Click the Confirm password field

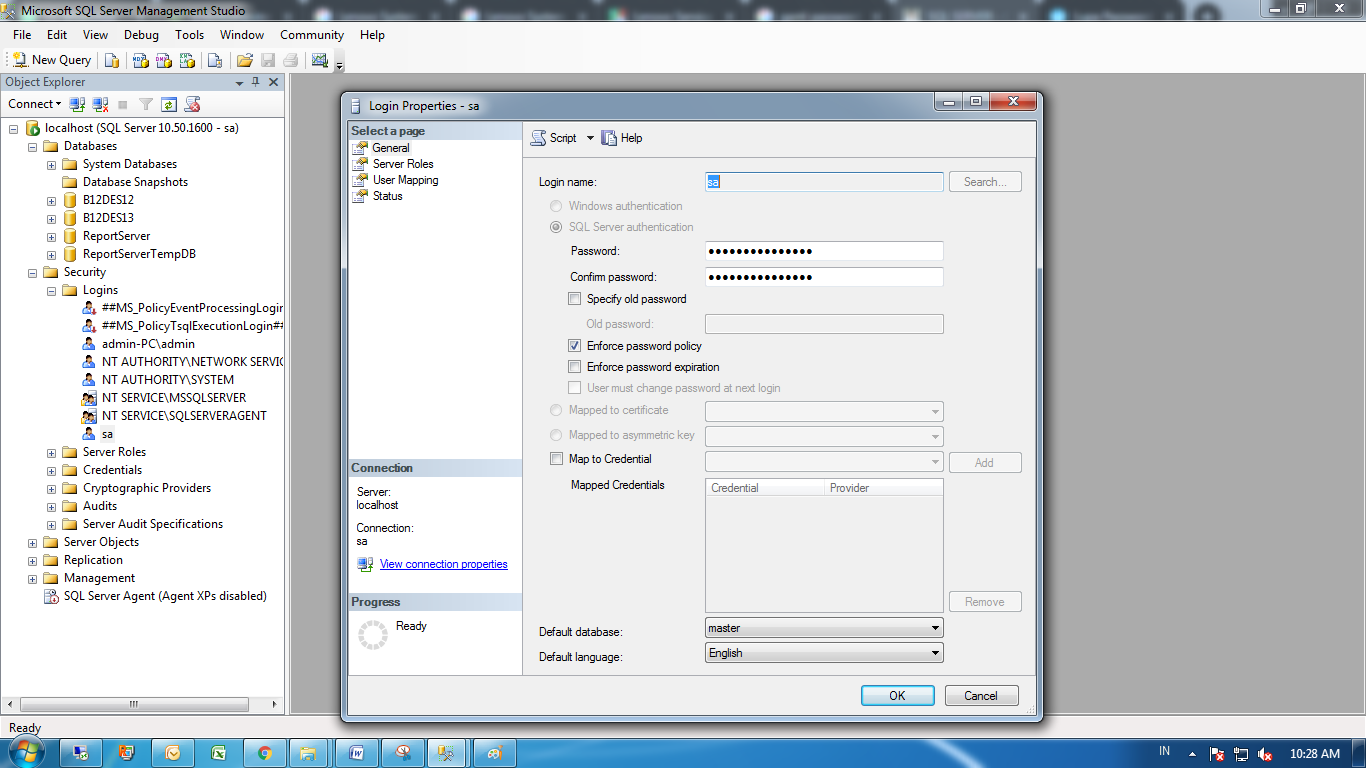click(824, 277)
